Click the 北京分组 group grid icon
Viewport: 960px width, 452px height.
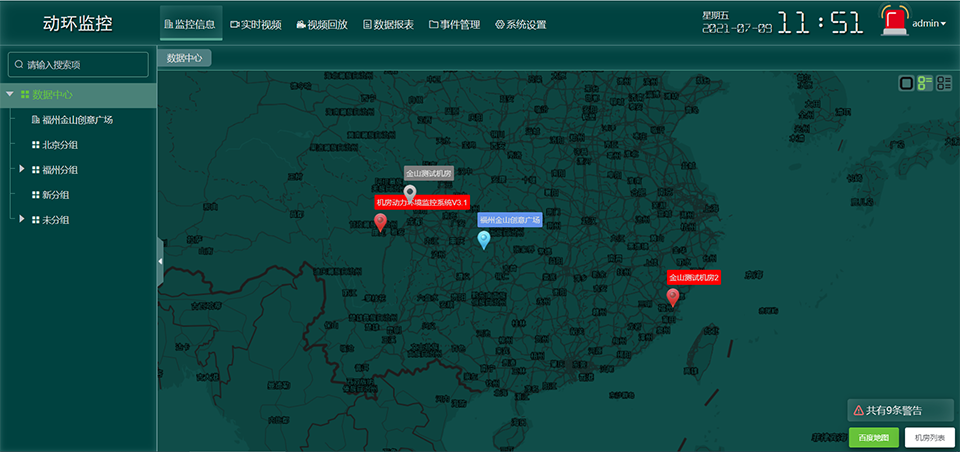click(36, 145)
